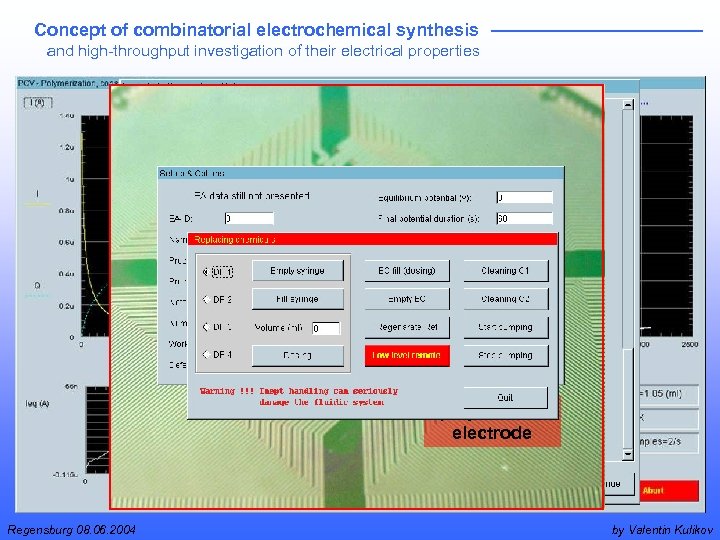Click 'by Valentin Kulikov' footer text
The width and height of the screenshot is (720, 540).
(662, 530)
